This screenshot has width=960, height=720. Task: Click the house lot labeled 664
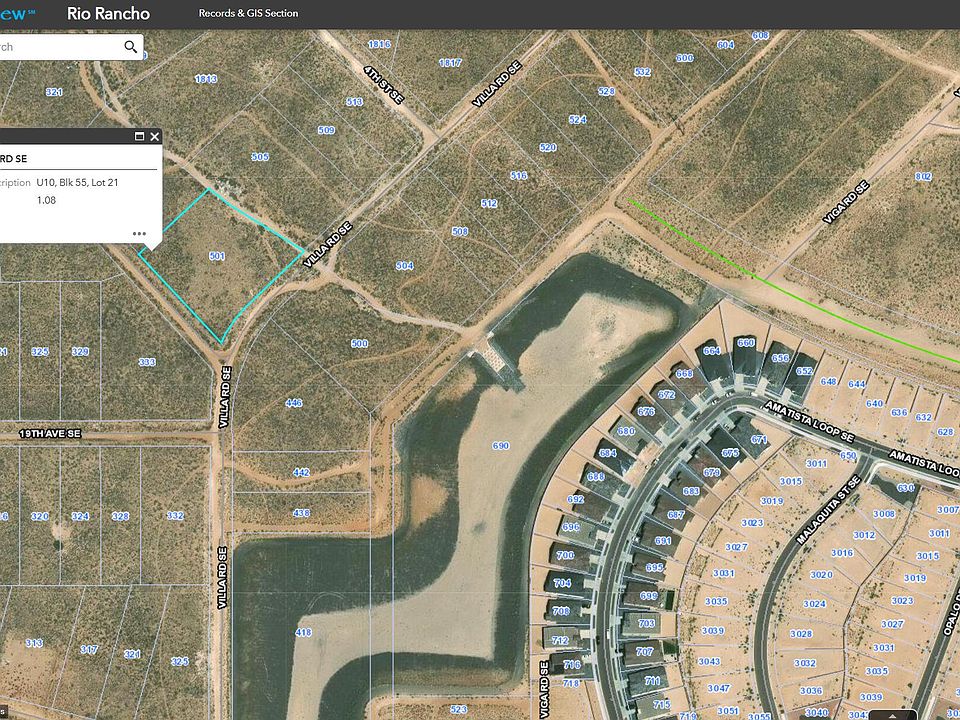tap(712, 351)
